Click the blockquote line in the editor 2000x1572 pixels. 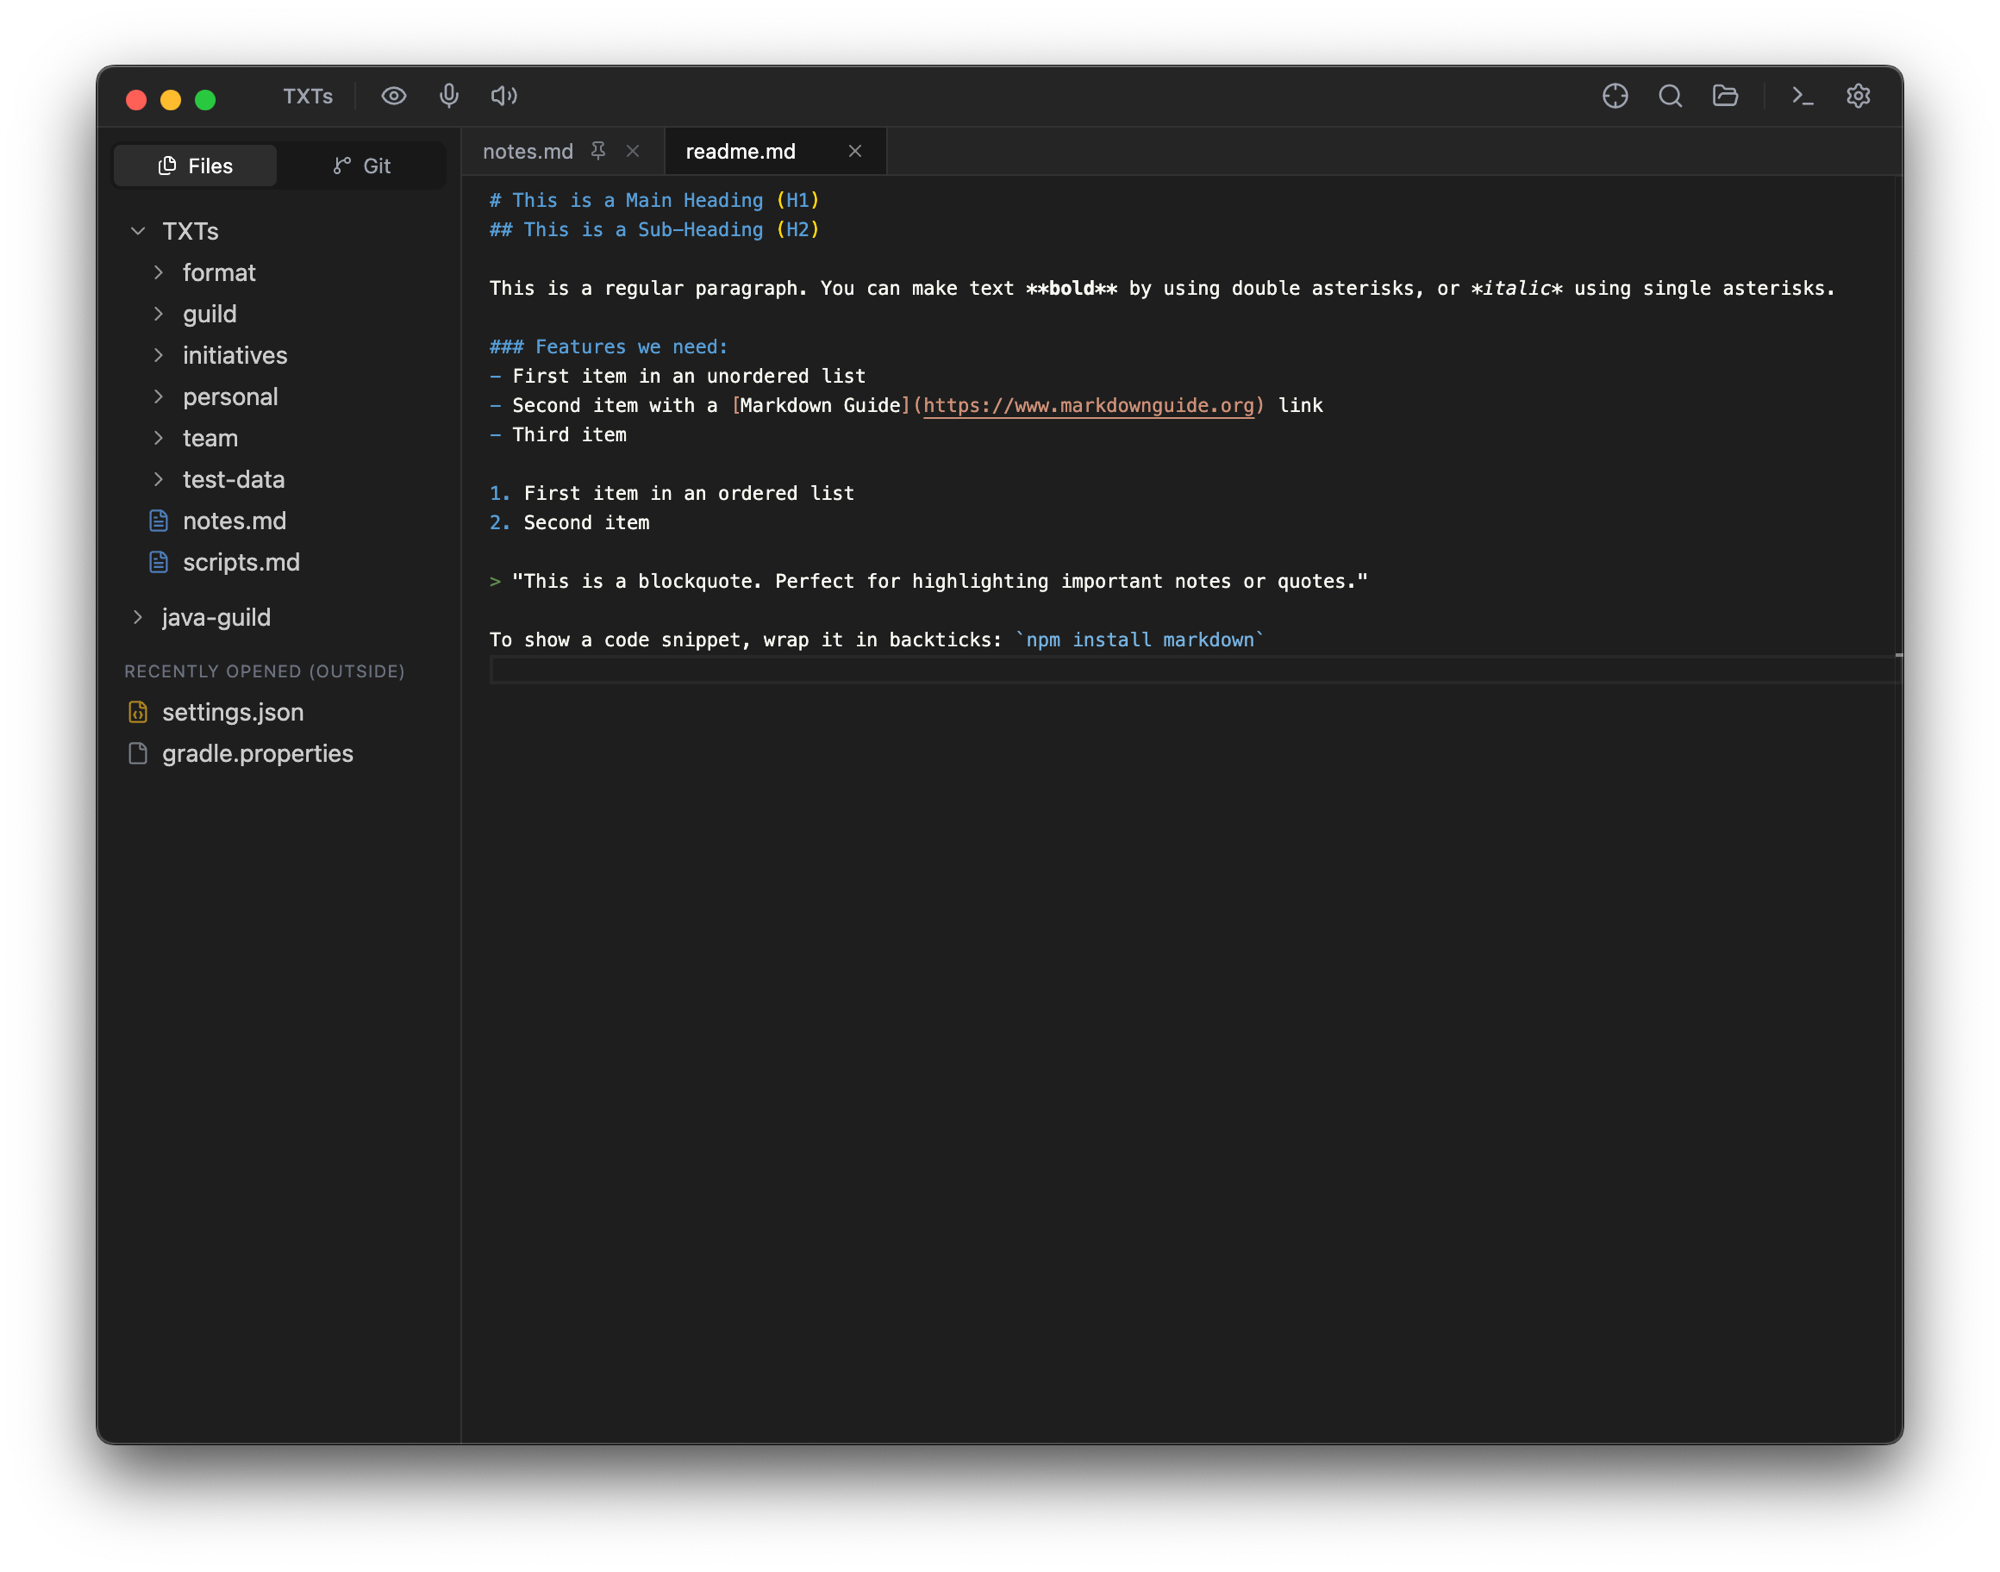pos(928,582)
